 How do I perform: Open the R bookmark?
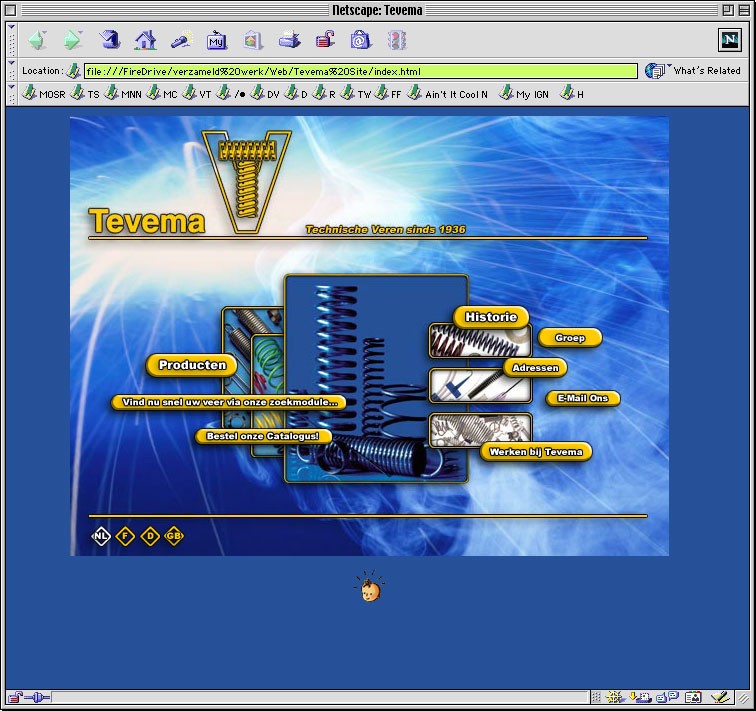324,94
